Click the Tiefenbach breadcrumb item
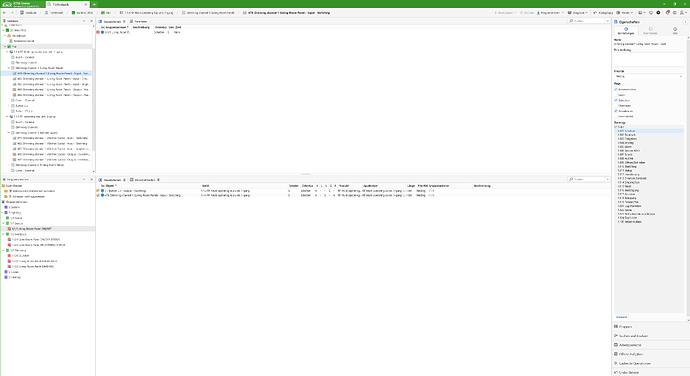The height and width of the screenshot is (376, 690). pos(55,13)
